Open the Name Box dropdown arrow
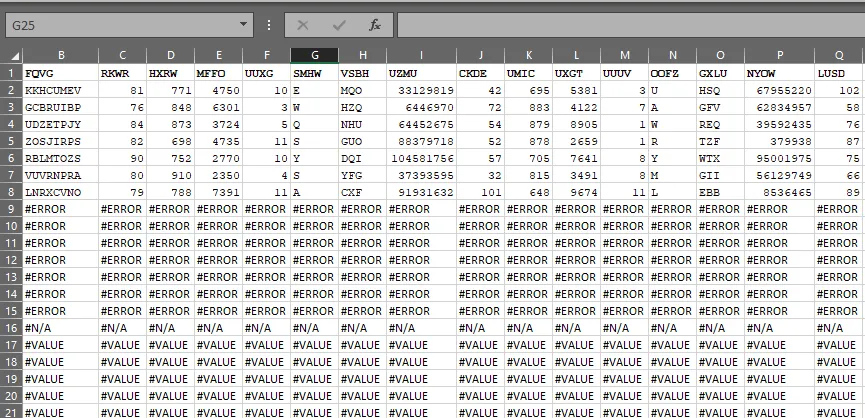 [243, 25]
